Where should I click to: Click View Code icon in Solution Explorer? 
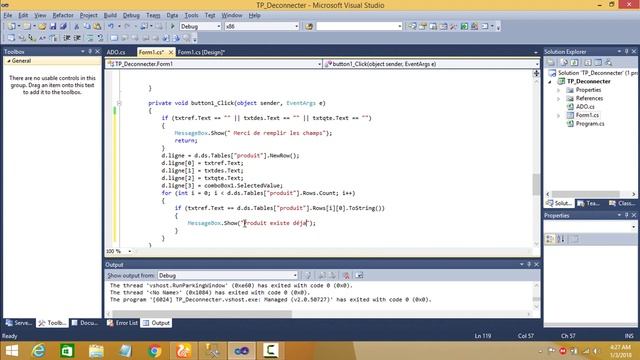[x=588, y=62]
